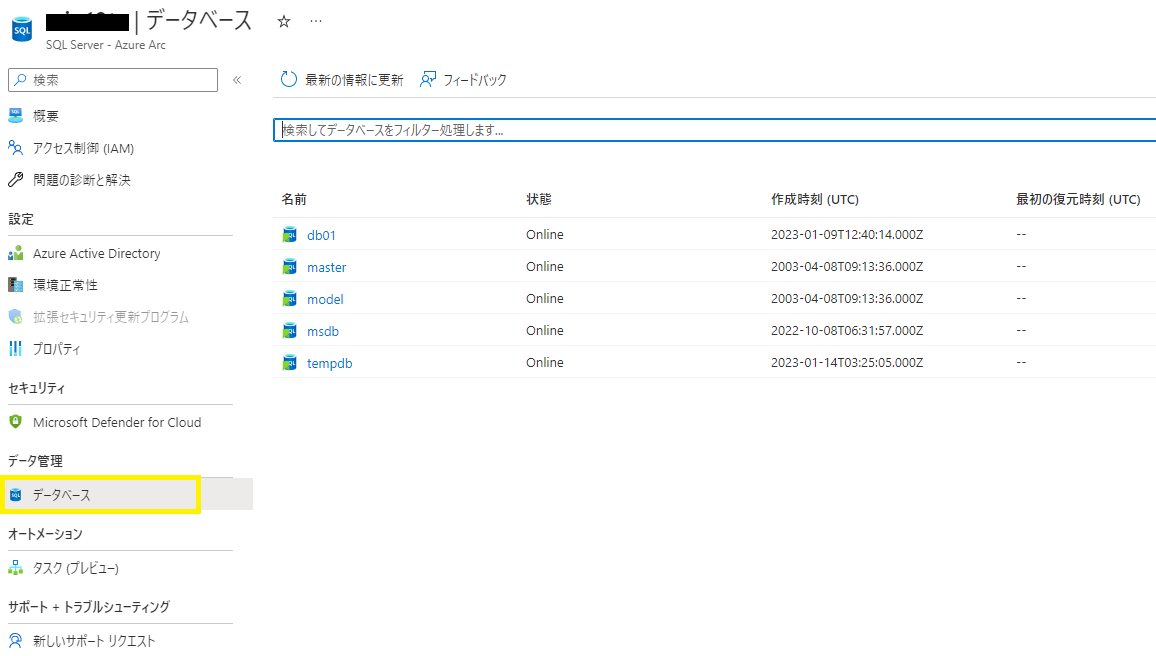
Task: Click the refresh icon in the toolbar
Action: 289,80
